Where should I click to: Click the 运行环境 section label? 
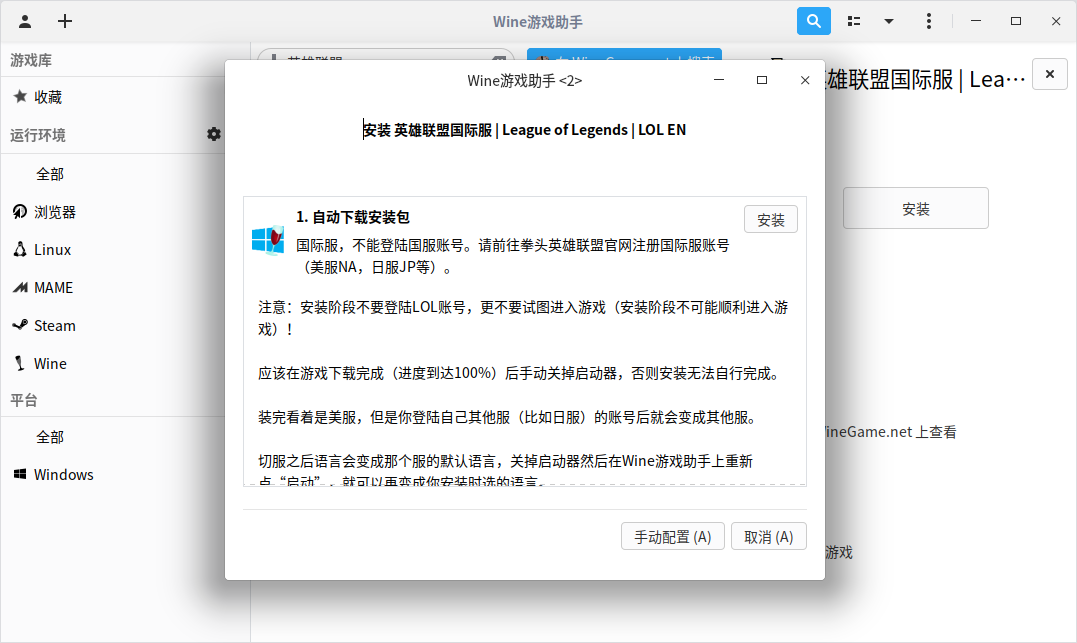click(x=38, y=135)
